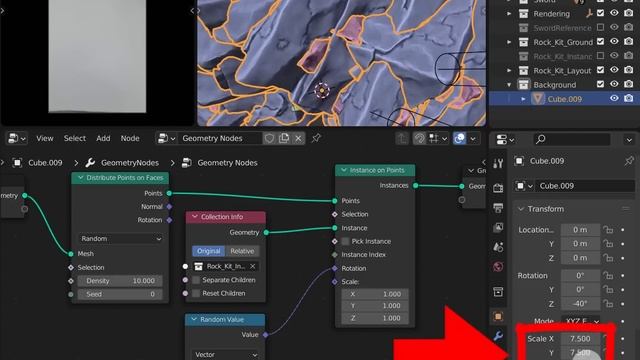
Task: Click the Cube.009 mesh icon in outliner
Action: pos(538,99)
